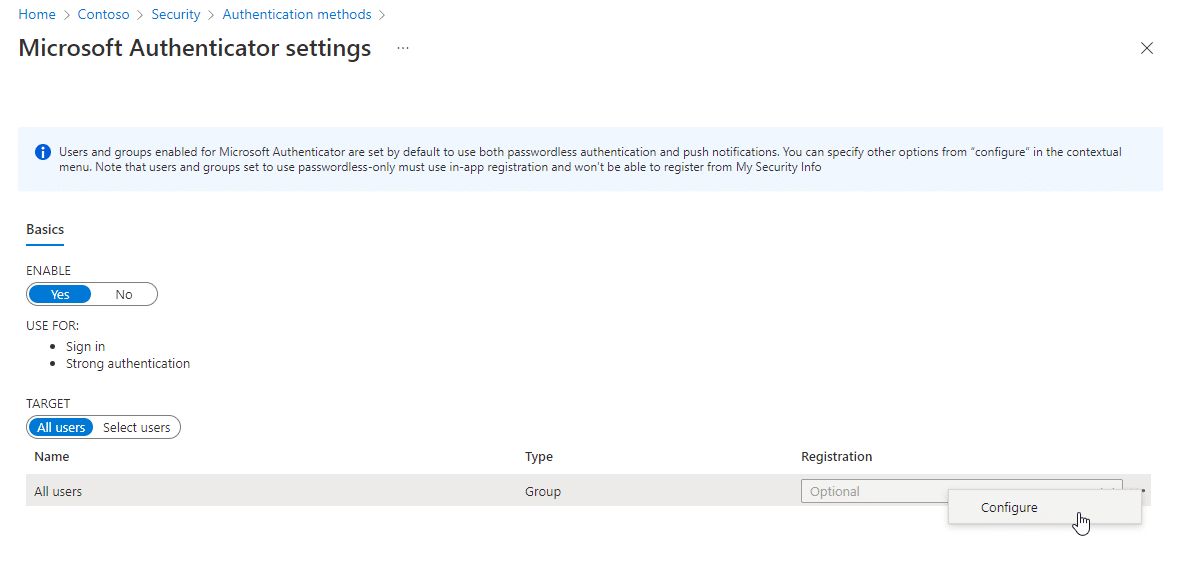This screenshot has height=564, width=1178.
Task: Choose All users as target
Action: (x=61, y=427)
